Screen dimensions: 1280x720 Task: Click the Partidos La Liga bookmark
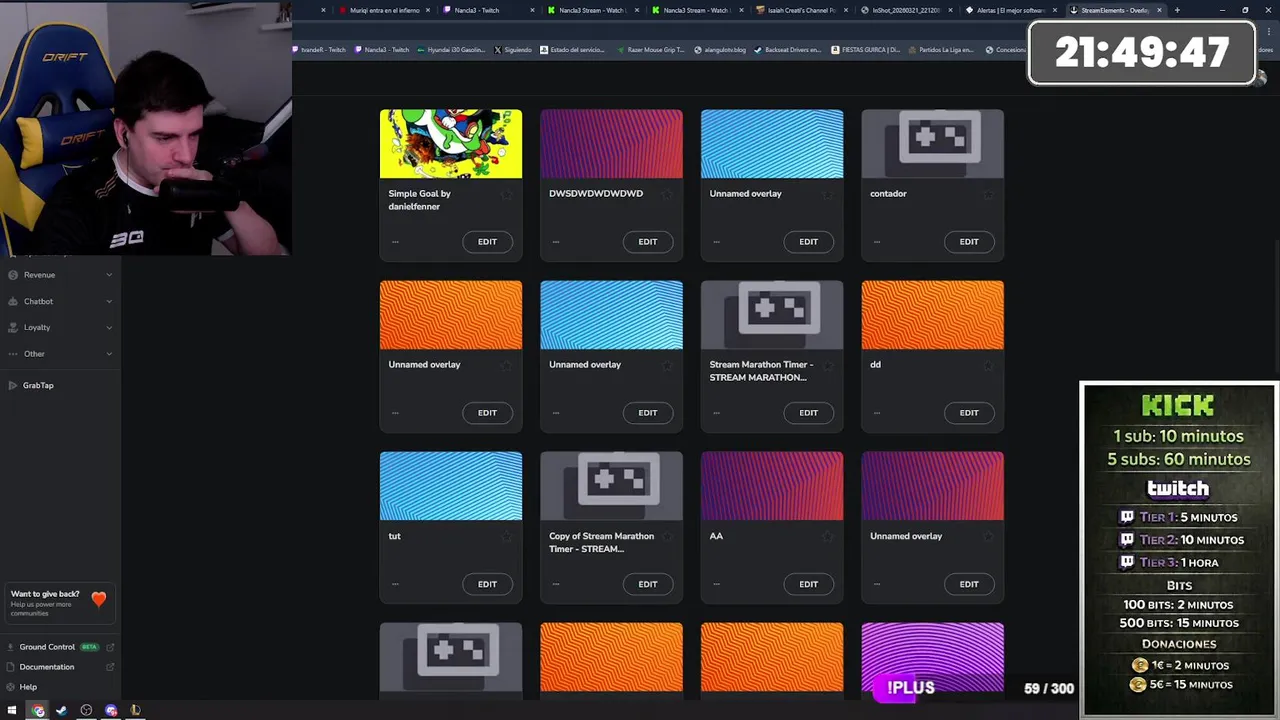pyautogui.click(x=941, y=49)
